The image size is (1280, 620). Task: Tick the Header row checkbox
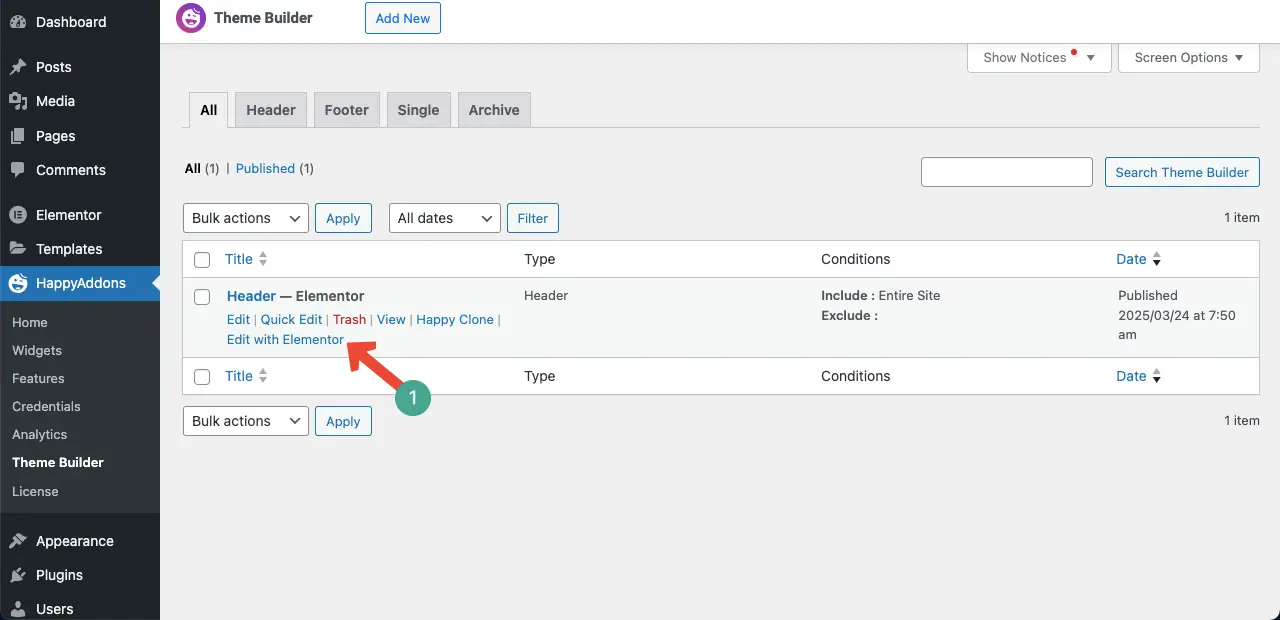202,297
